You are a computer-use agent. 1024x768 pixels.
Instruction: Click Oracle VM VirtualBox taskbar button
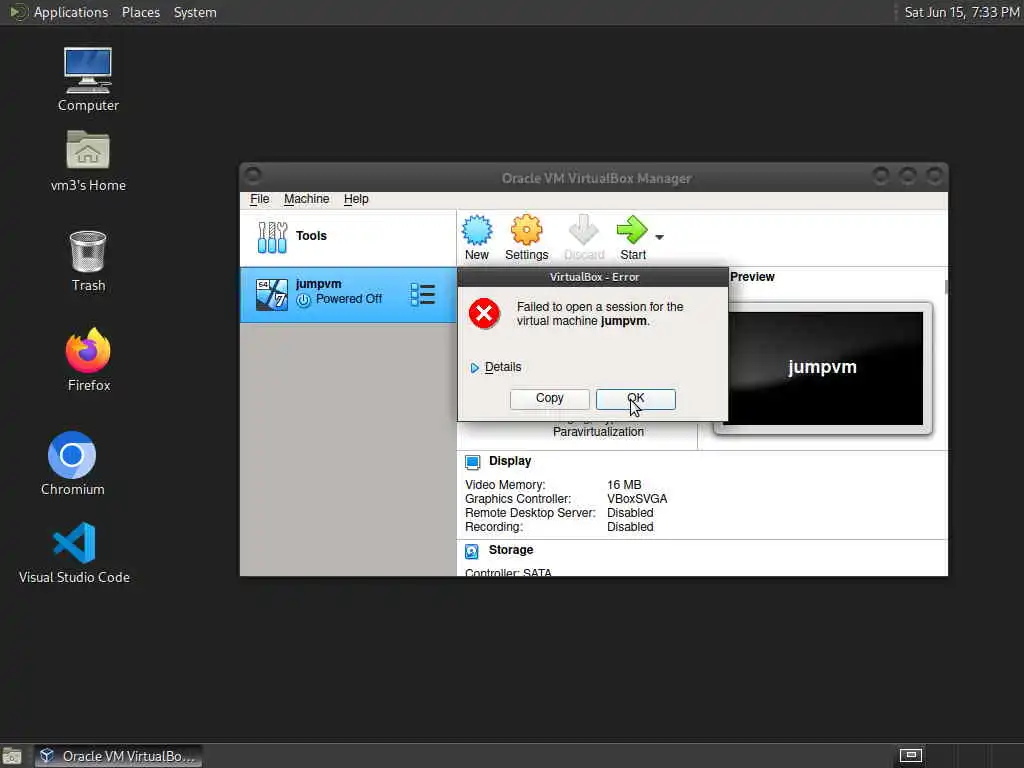point(118,756)
